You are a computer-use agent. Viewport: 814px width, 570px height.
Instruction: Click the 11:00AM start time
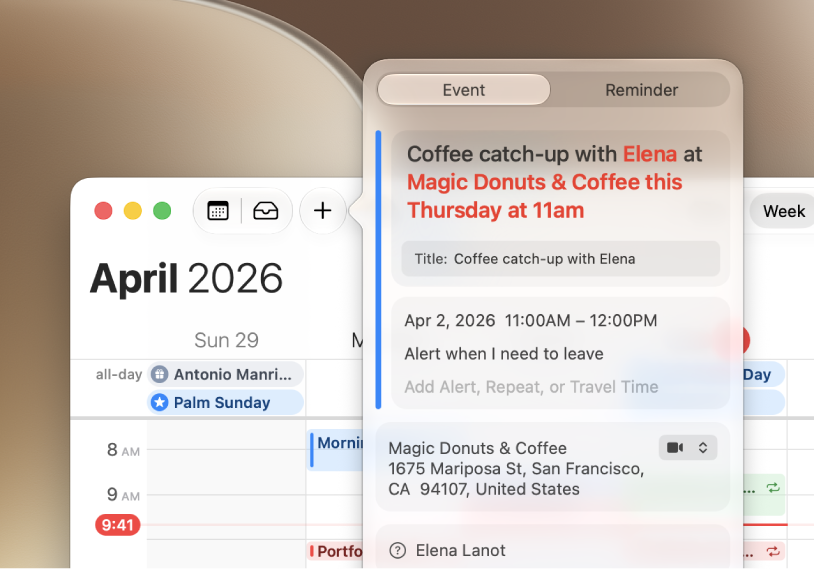(537, 320)
